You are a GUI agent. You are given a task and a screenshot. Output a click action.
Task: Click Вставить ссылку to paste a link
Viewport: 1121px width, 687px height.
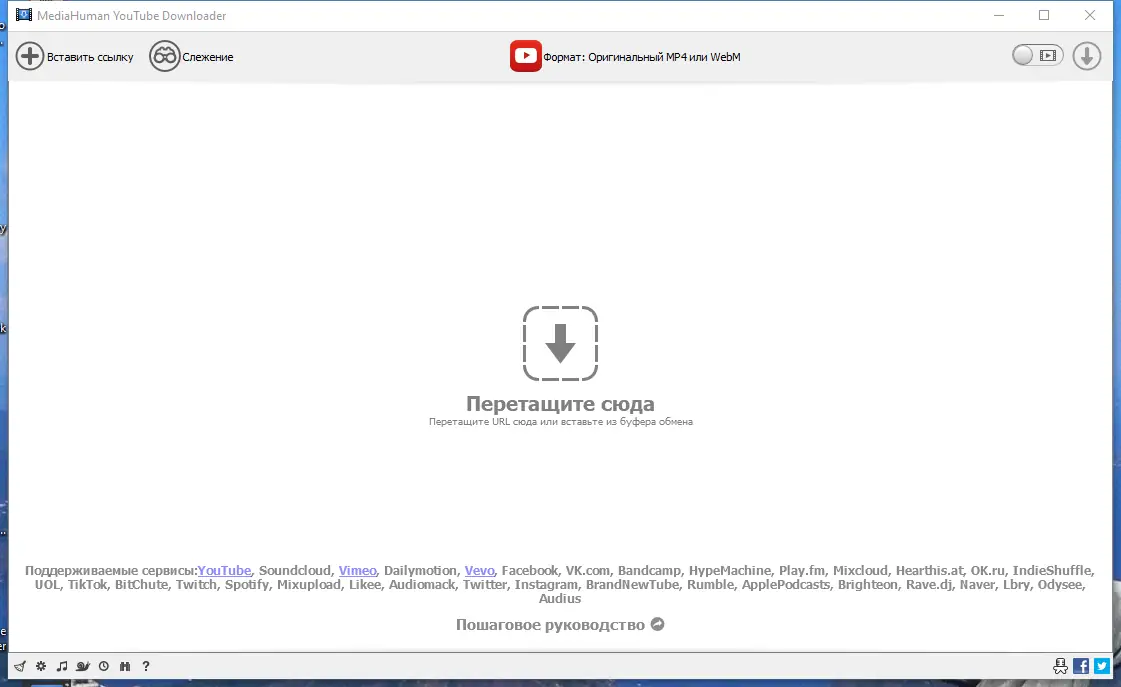click(75, 56)
